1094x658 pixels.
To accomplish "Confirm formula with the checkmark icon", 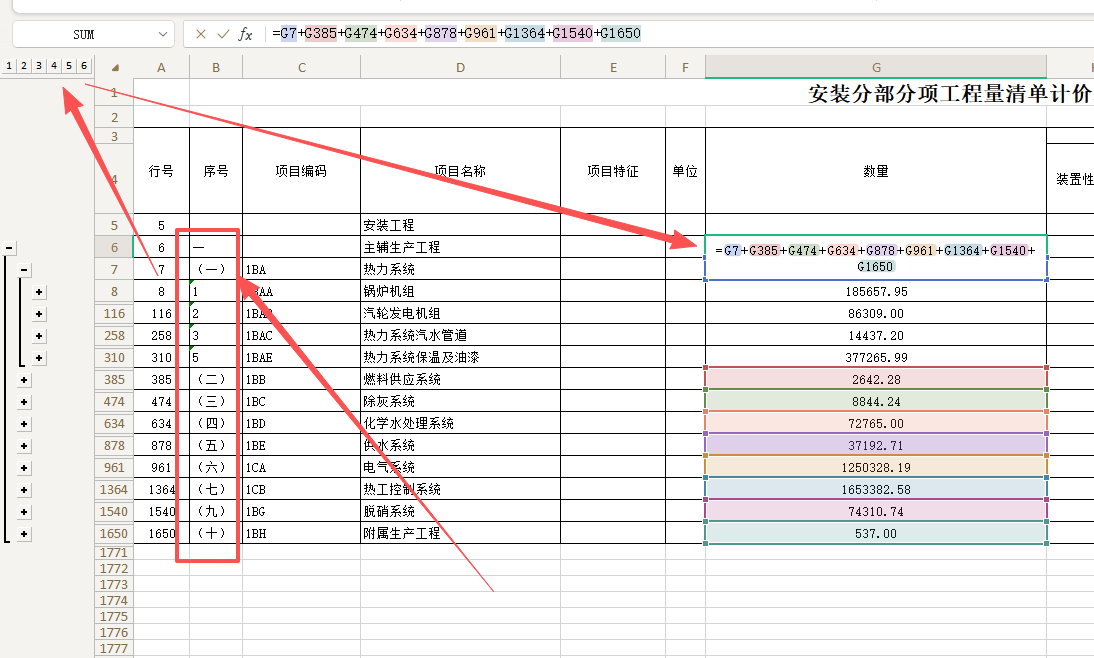I will click(x=223, y=34).
